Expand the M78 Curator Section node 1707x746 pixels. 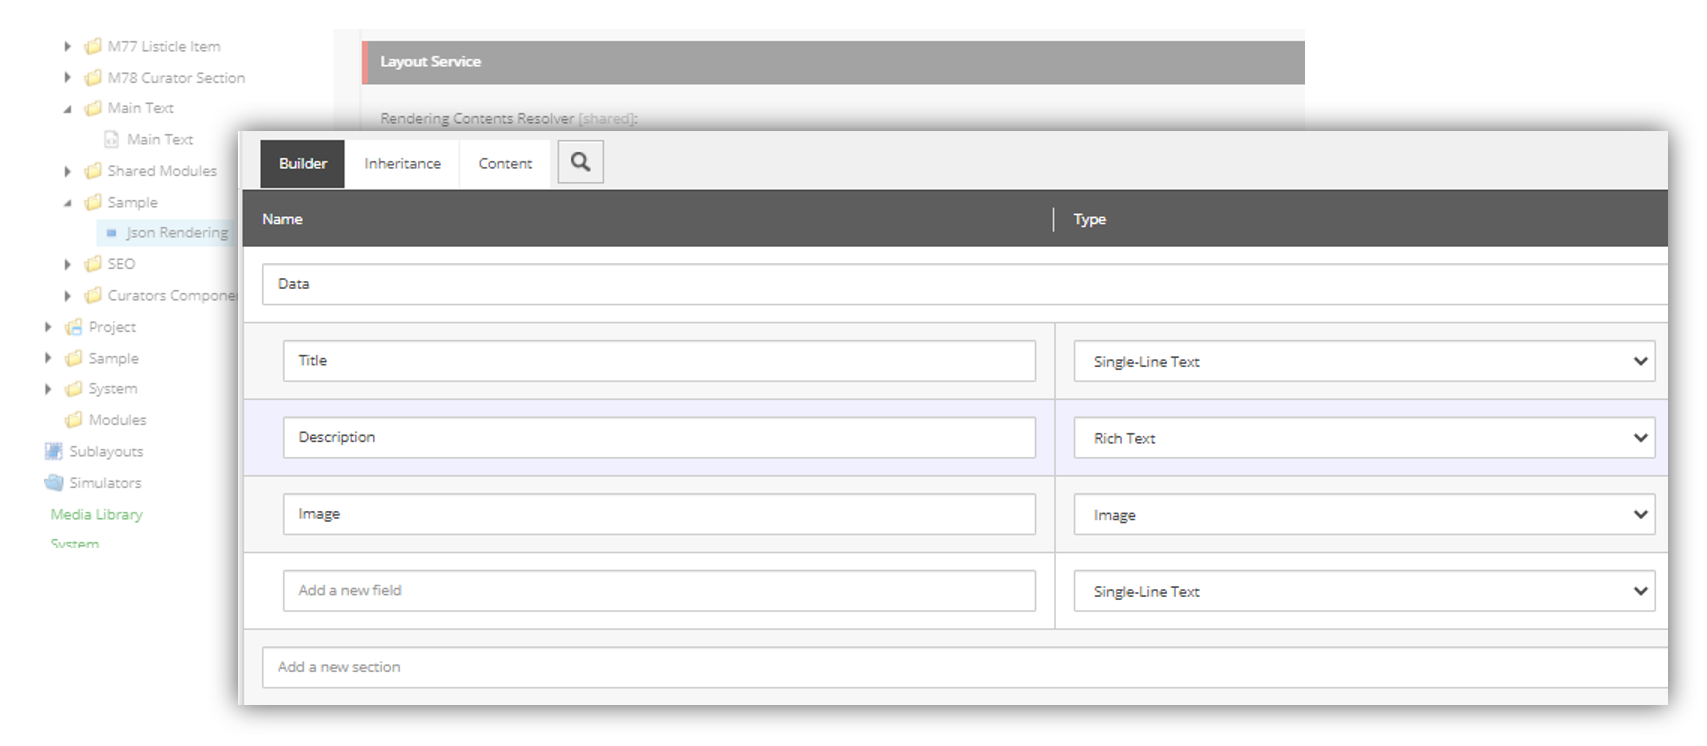pyautogui.click(x=67, y=77)
